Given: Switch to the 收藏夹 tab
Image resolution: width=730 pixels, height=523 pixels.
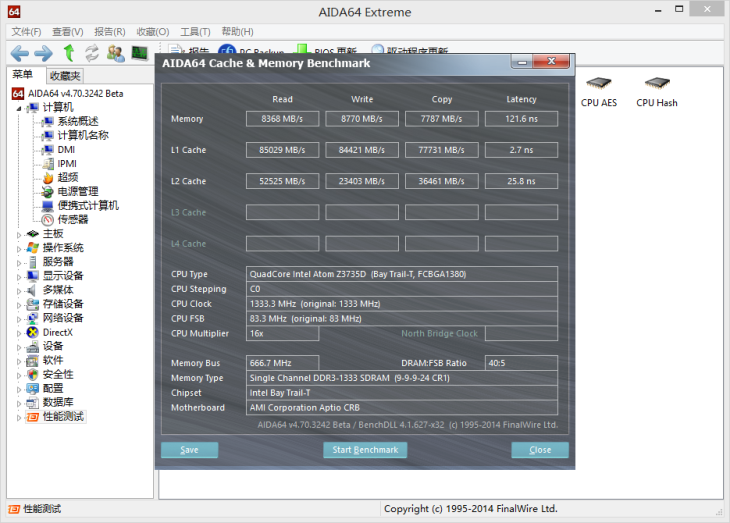Looking at the screenshot, I should pyautogui.click(x=65, y=75).
